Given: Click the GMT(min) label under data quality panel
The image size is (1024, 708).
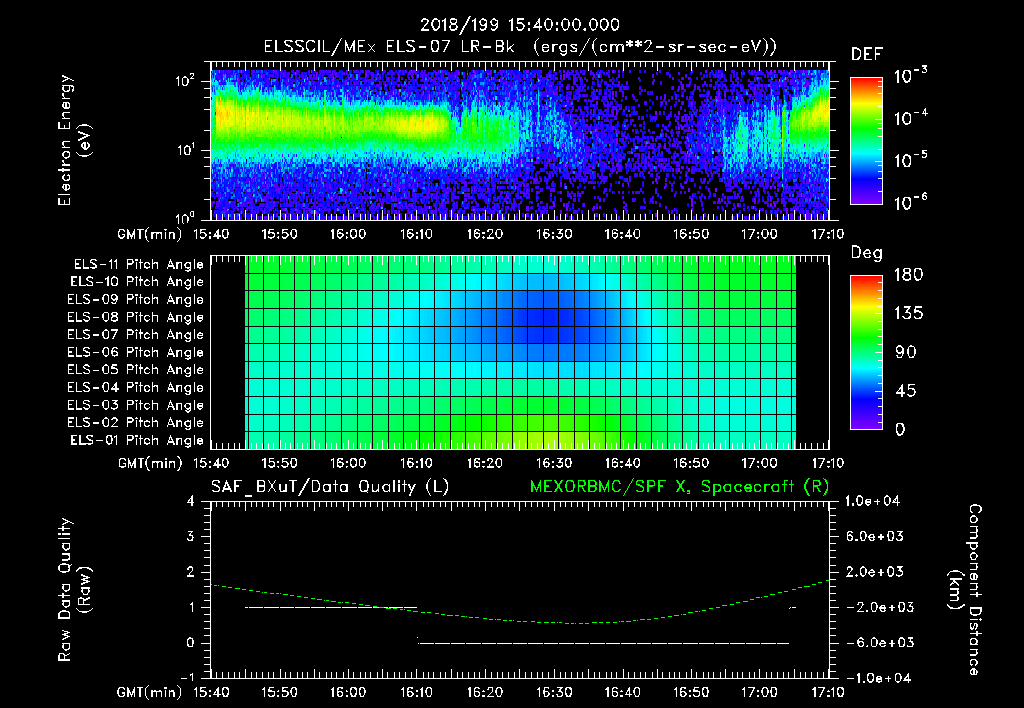Looking at the screenshot, I should (x=150, y=692).
